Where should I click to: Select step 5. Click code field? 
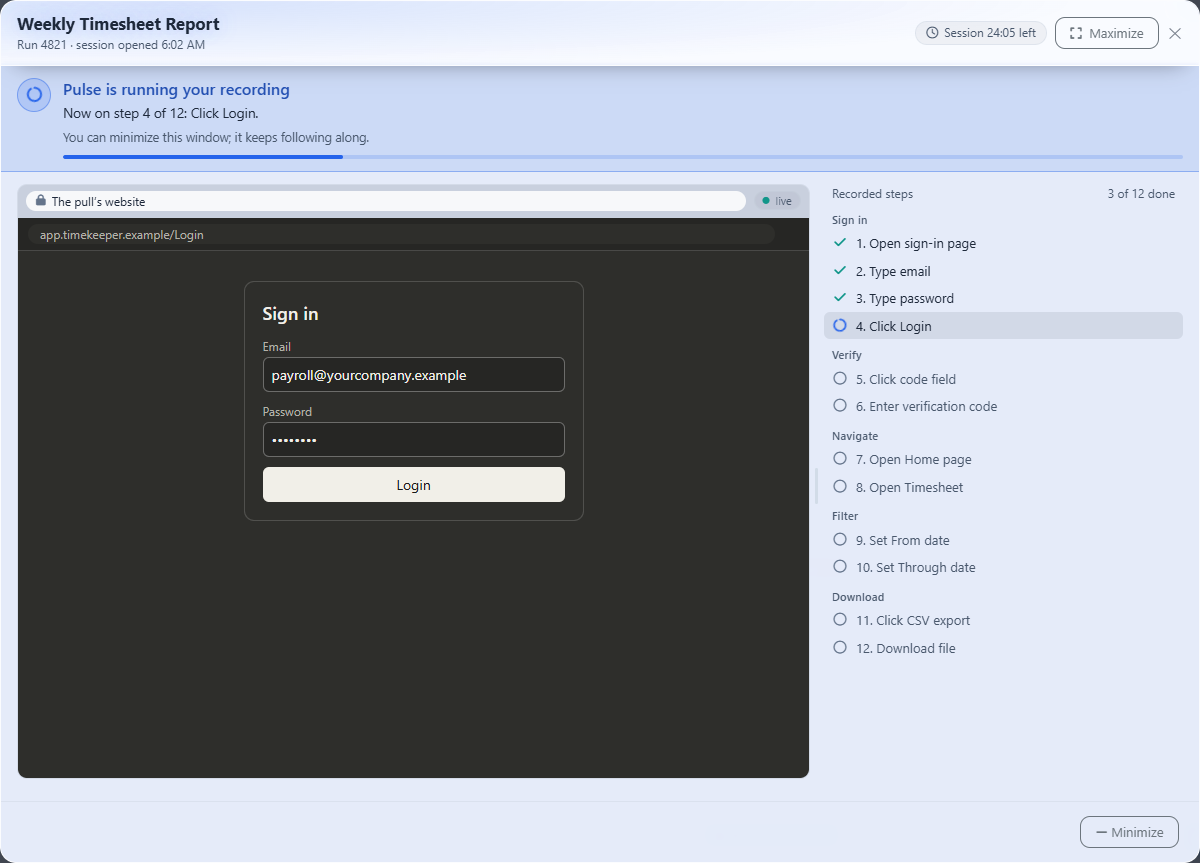click(1003, 379)
